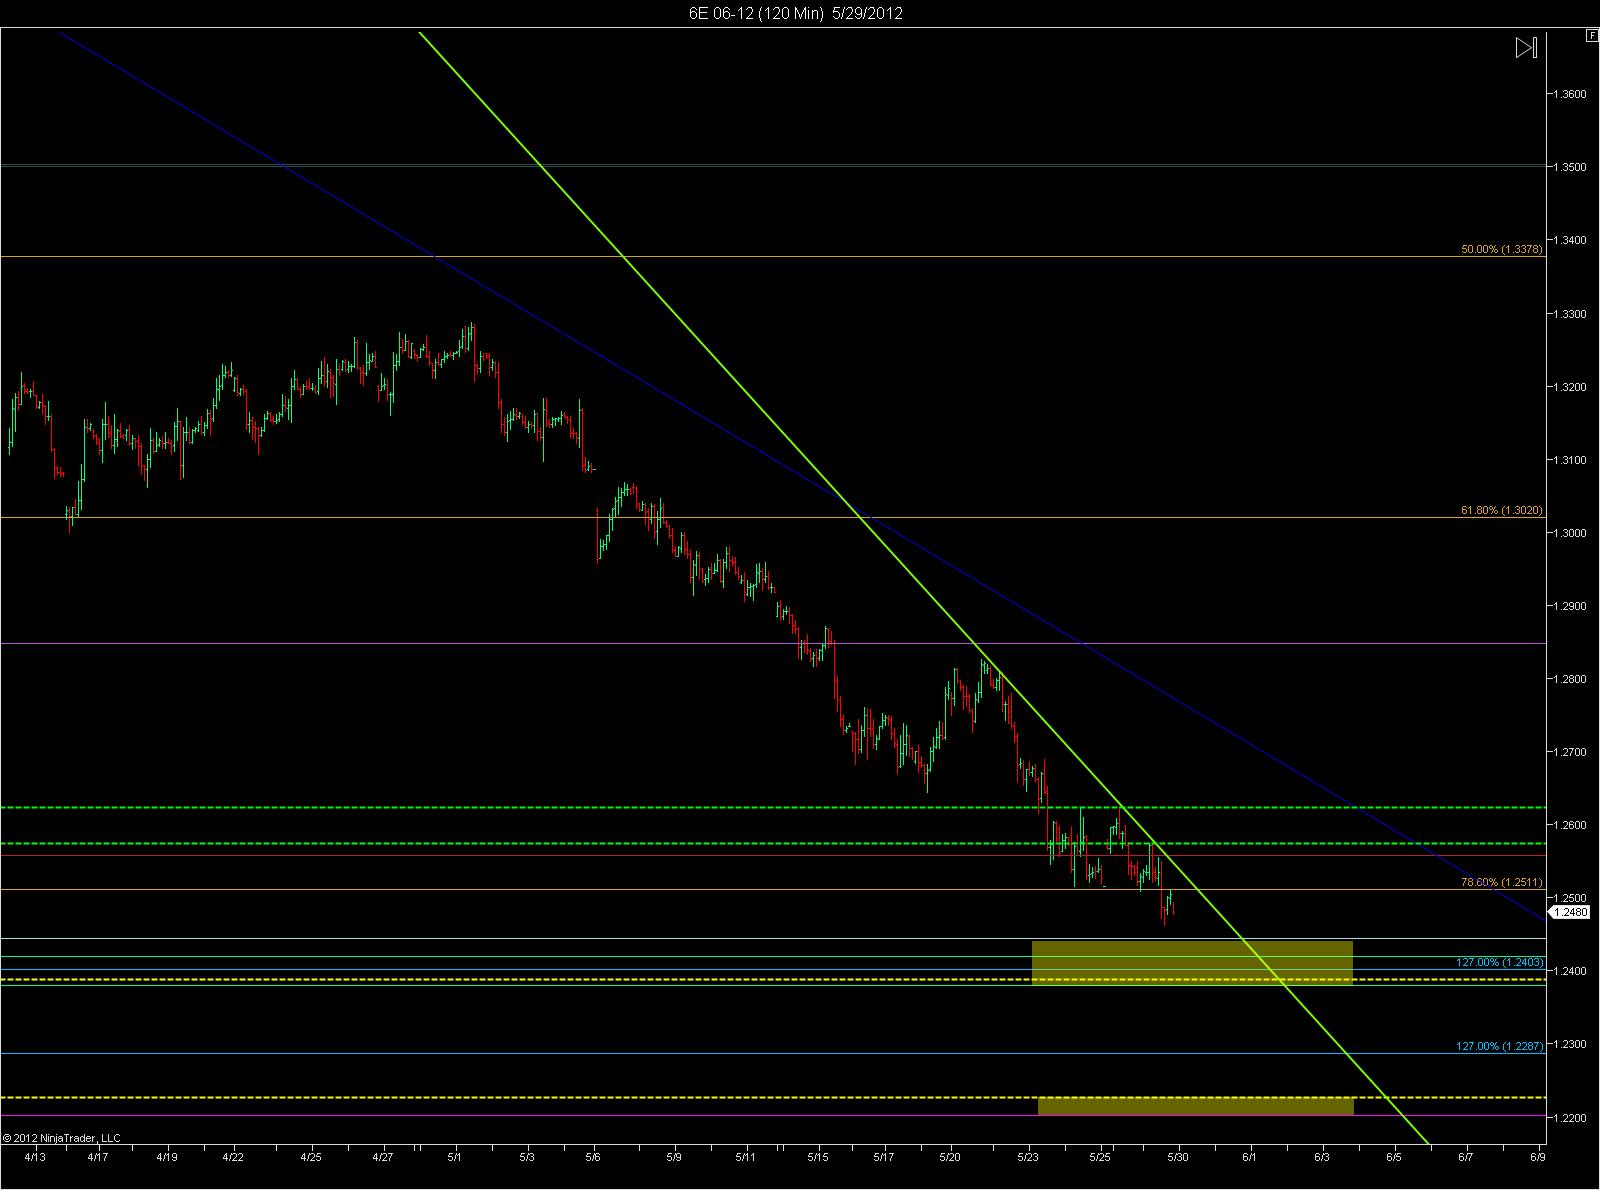The width and height of the screenshot is (1600, 1190).
Task: Select the 127.00% (1.2403) extension label
Action: (1500, 962)
